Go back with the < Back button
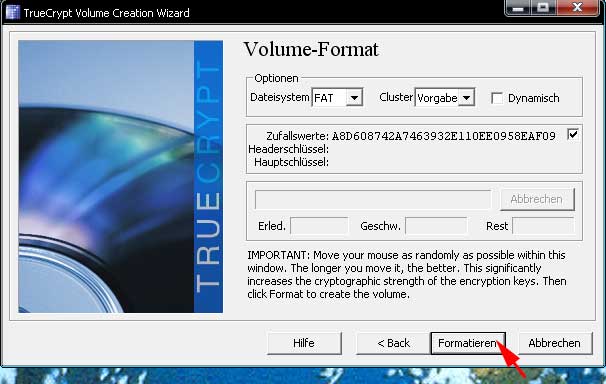The height and width of the screenshot is (384, 606). 393,343
